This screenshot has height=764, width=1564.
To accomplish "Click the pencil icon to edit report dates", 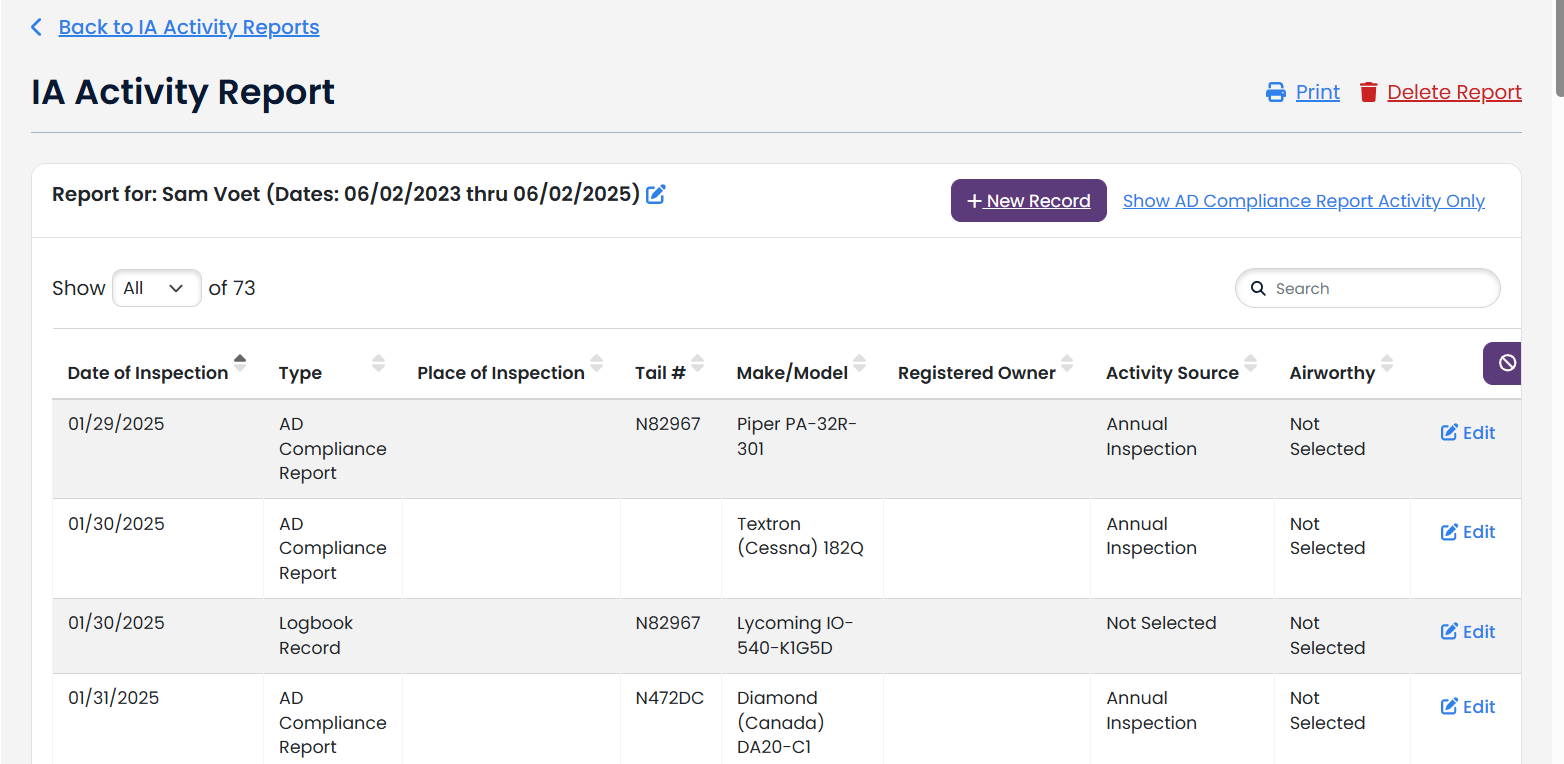I will coord(656,194).
